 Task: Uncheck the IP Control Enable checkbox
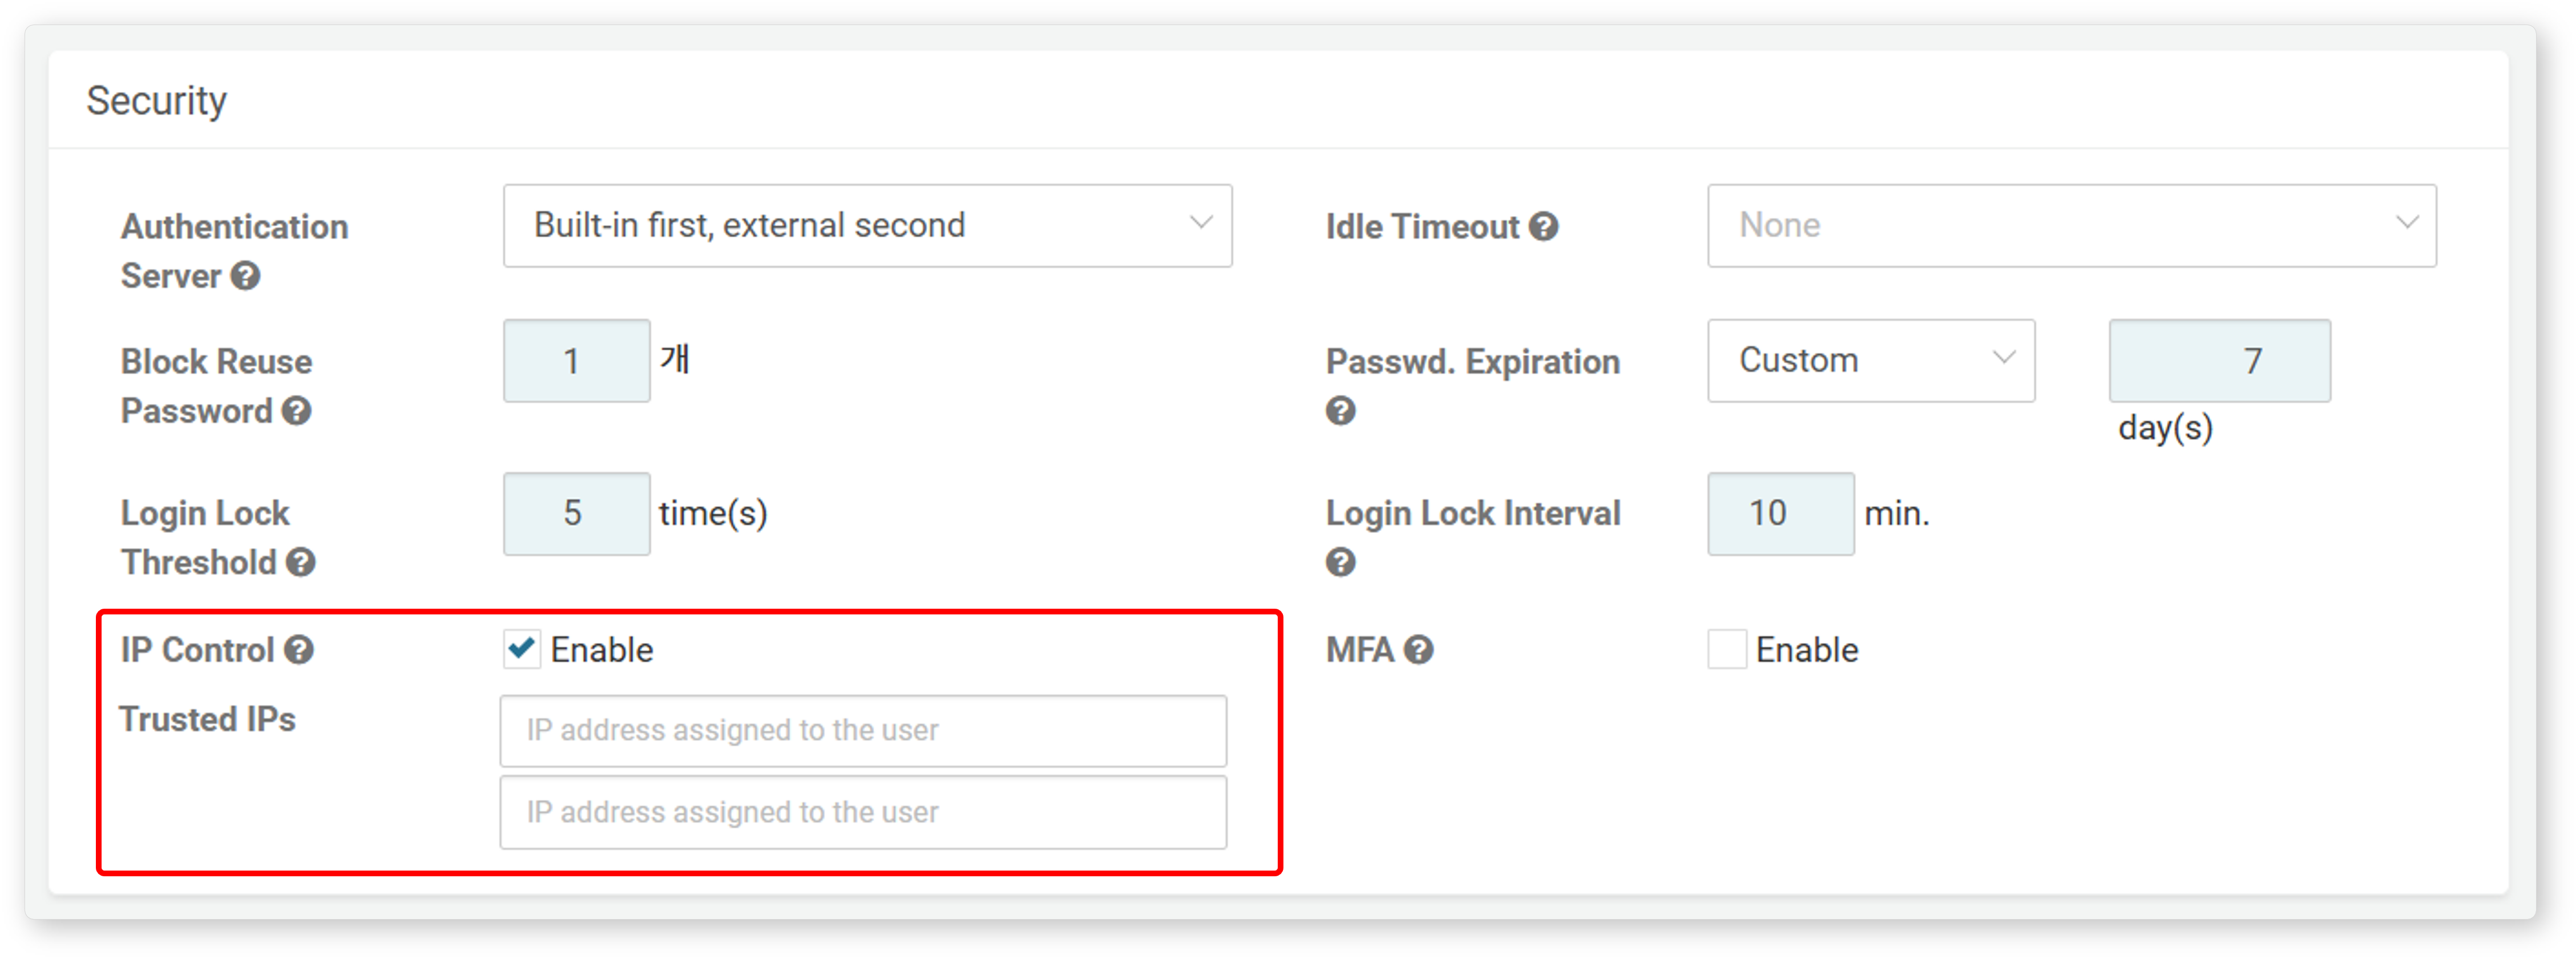tap(521, 650)
